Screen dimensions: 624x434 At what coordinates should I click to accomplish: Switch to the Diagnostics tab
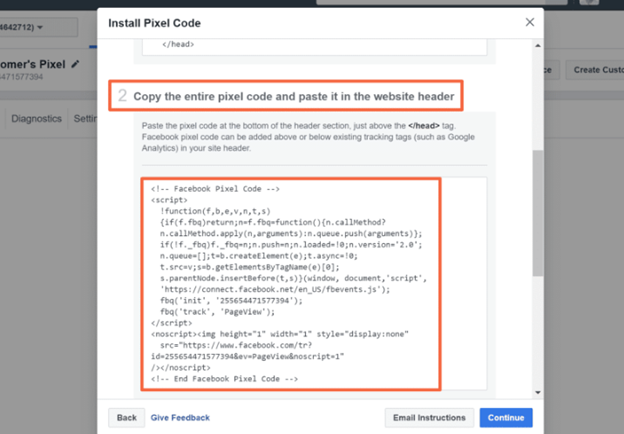tap(36, 119)
